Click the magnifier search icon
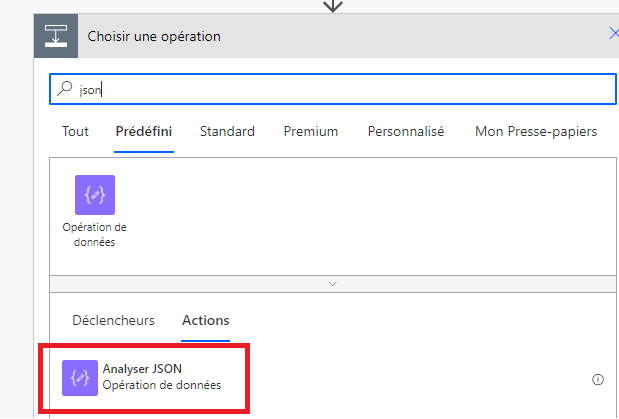Viewport: 619px width, 419px height. click(65, 88)
